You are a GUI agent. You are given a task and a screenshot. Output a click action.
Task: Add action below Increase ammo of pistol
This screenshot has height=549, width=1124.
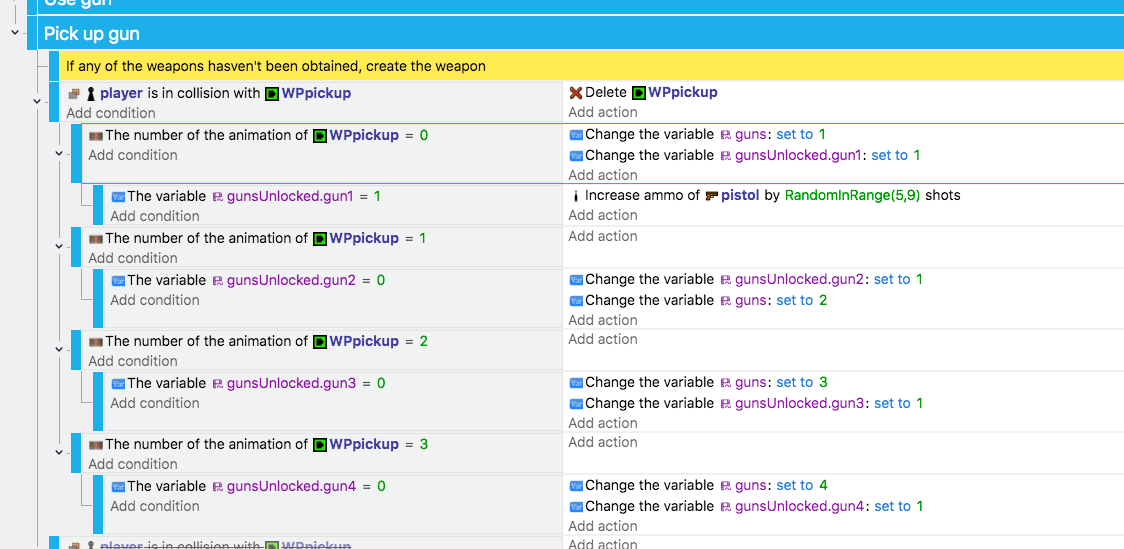click(x=603, y=216)
